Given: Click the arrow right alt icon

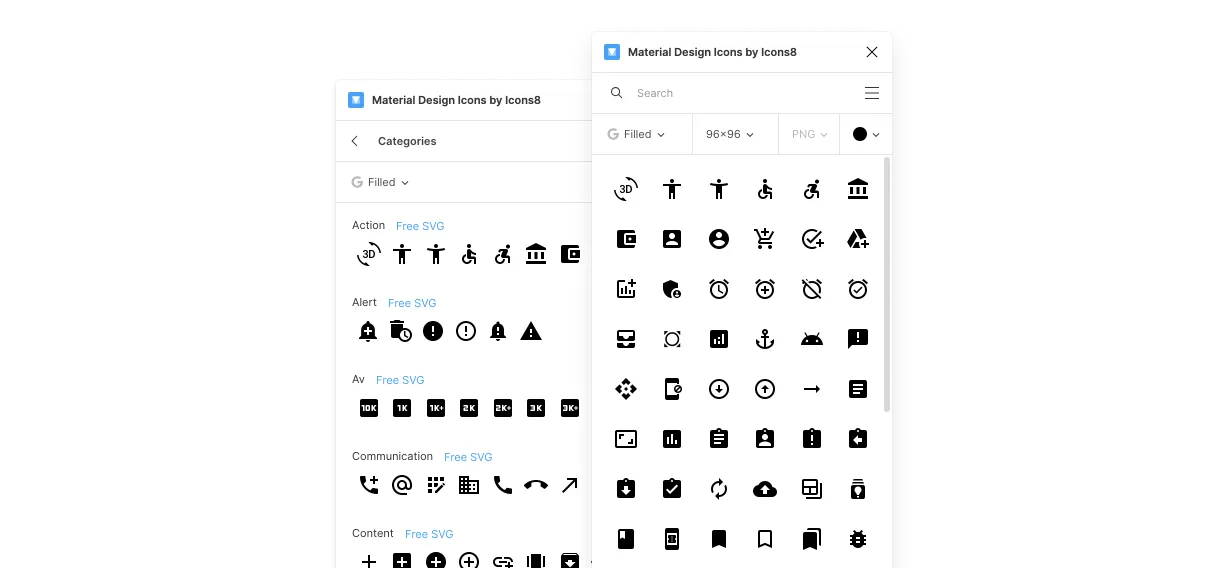Looking at the screenshot, I should pyautogui.click(x=812, y=389).
